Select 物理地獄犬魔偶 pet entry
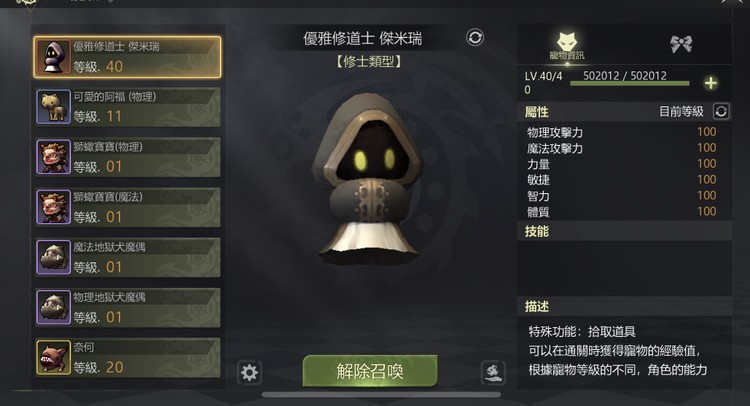 (x=127, y=307)
